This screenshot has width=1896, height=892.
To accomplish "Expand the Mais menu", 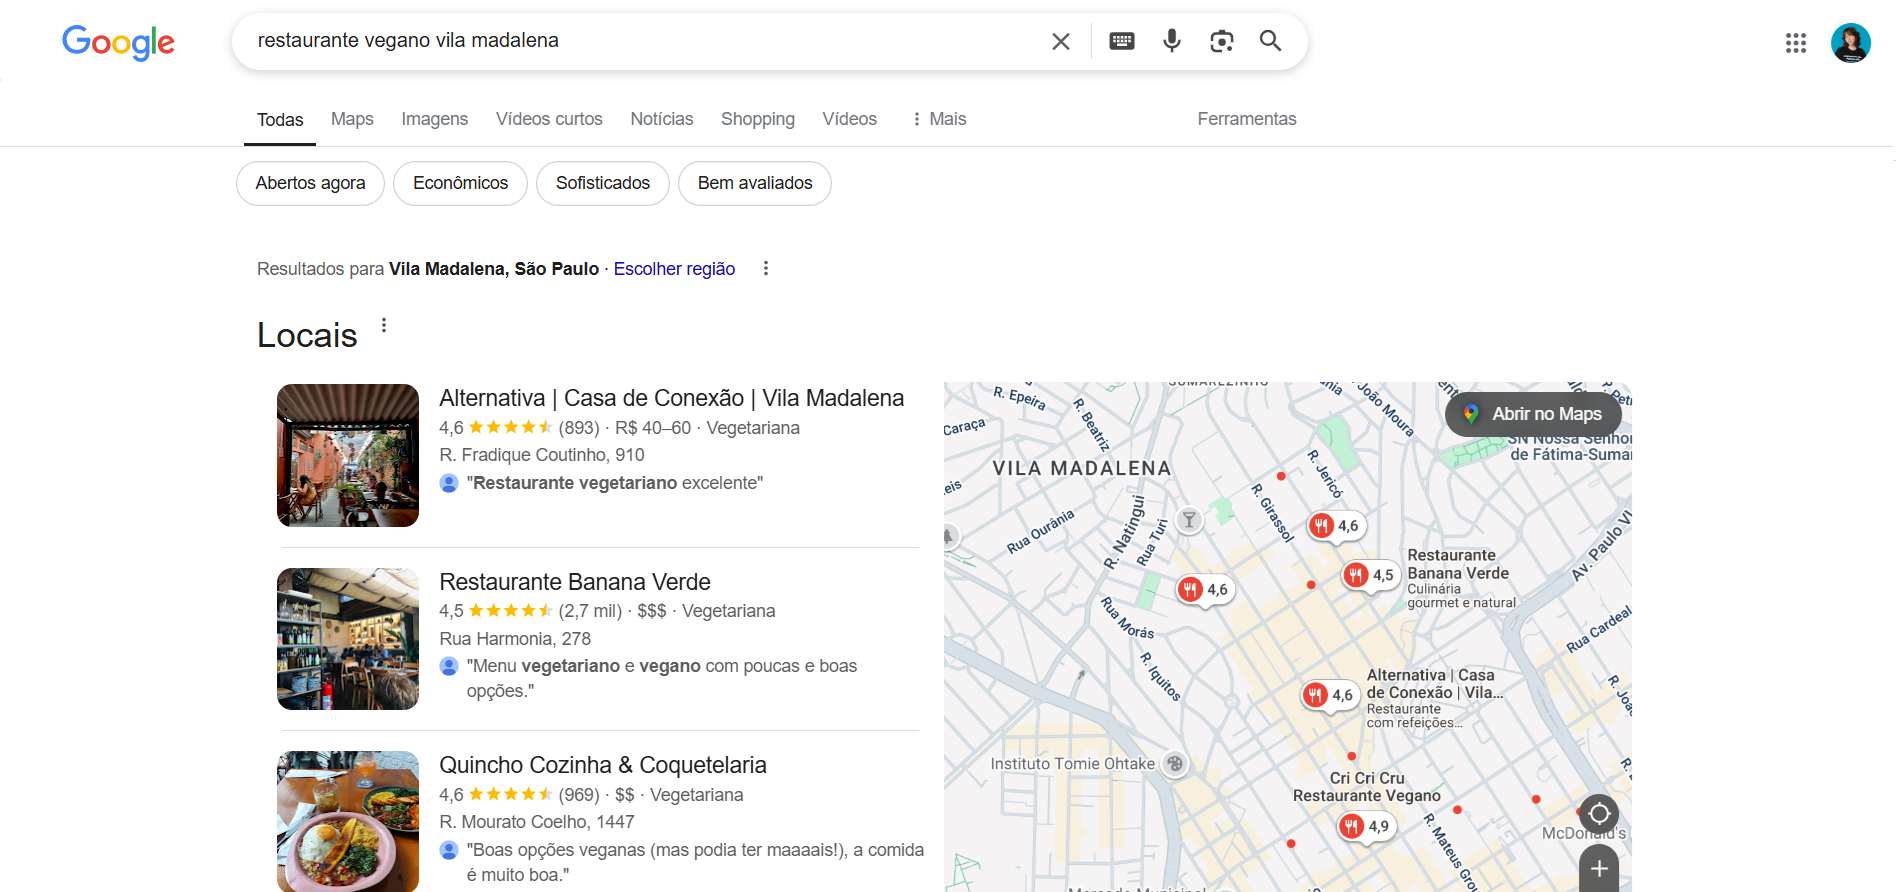I will click(938, 119).
